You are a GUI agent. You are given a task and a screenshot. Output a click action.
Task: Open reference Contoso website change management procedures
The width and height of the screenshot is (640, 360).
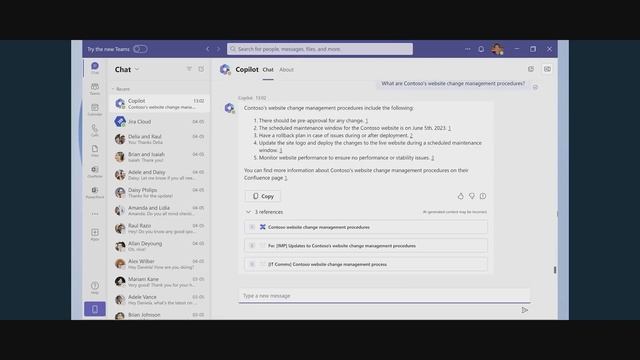point(366,227)
